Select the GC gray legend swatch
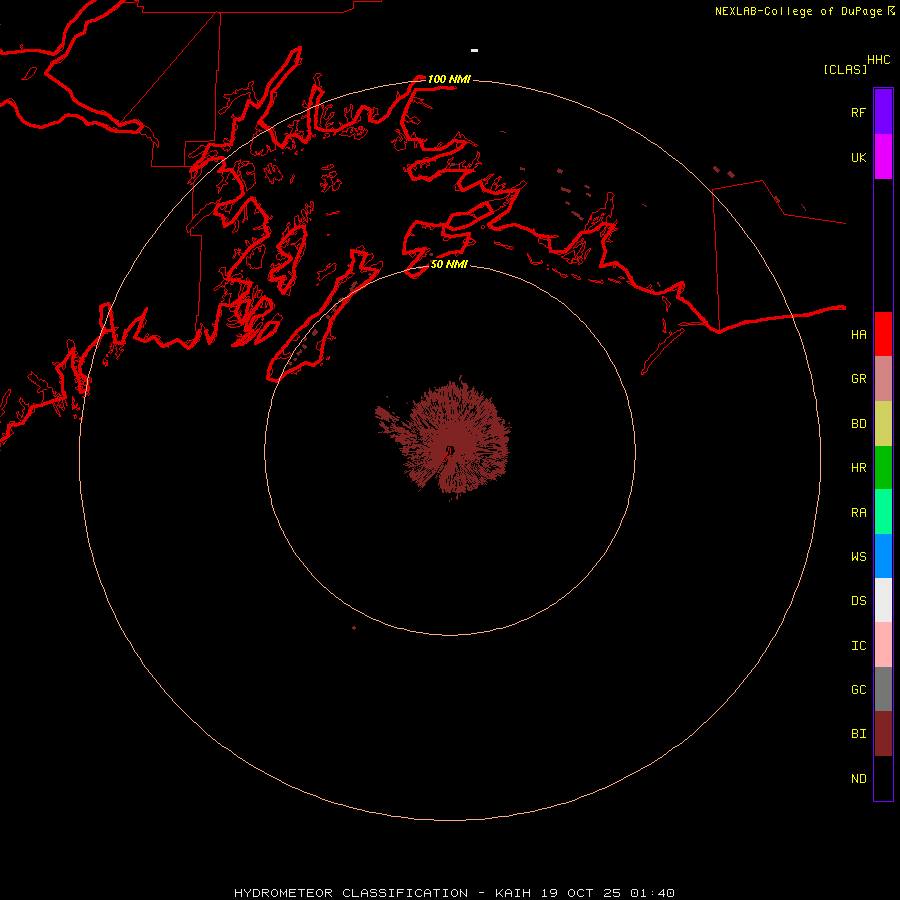The width and height of the screenshot is (900, 900). tap(883, 689)
